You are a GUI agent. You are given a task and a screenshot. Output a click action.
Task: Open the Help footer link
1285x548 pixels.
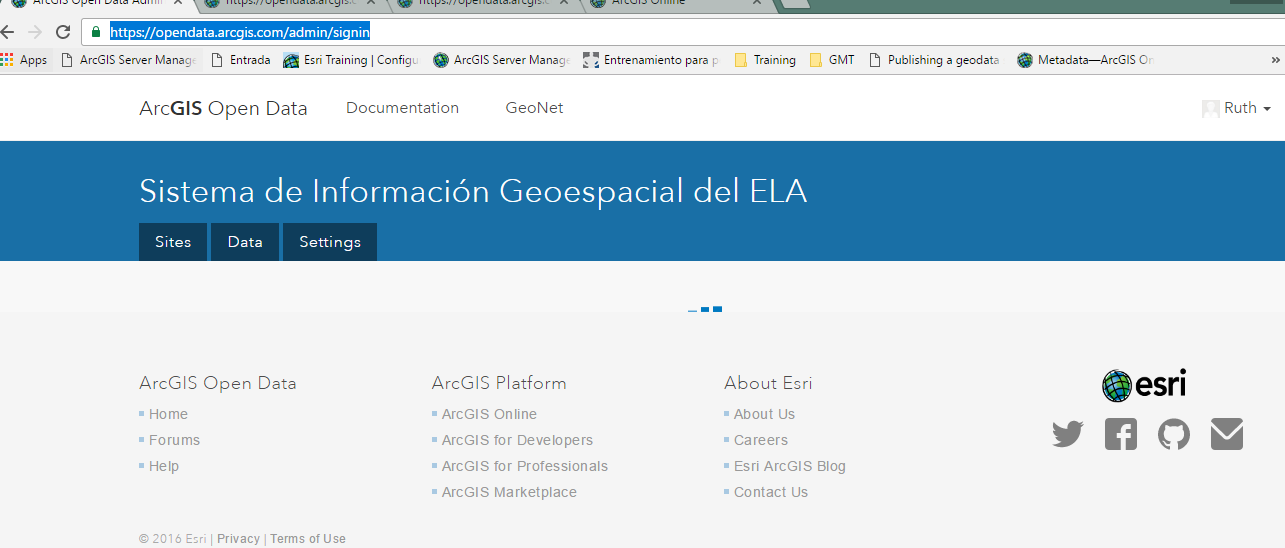point(164,466)
